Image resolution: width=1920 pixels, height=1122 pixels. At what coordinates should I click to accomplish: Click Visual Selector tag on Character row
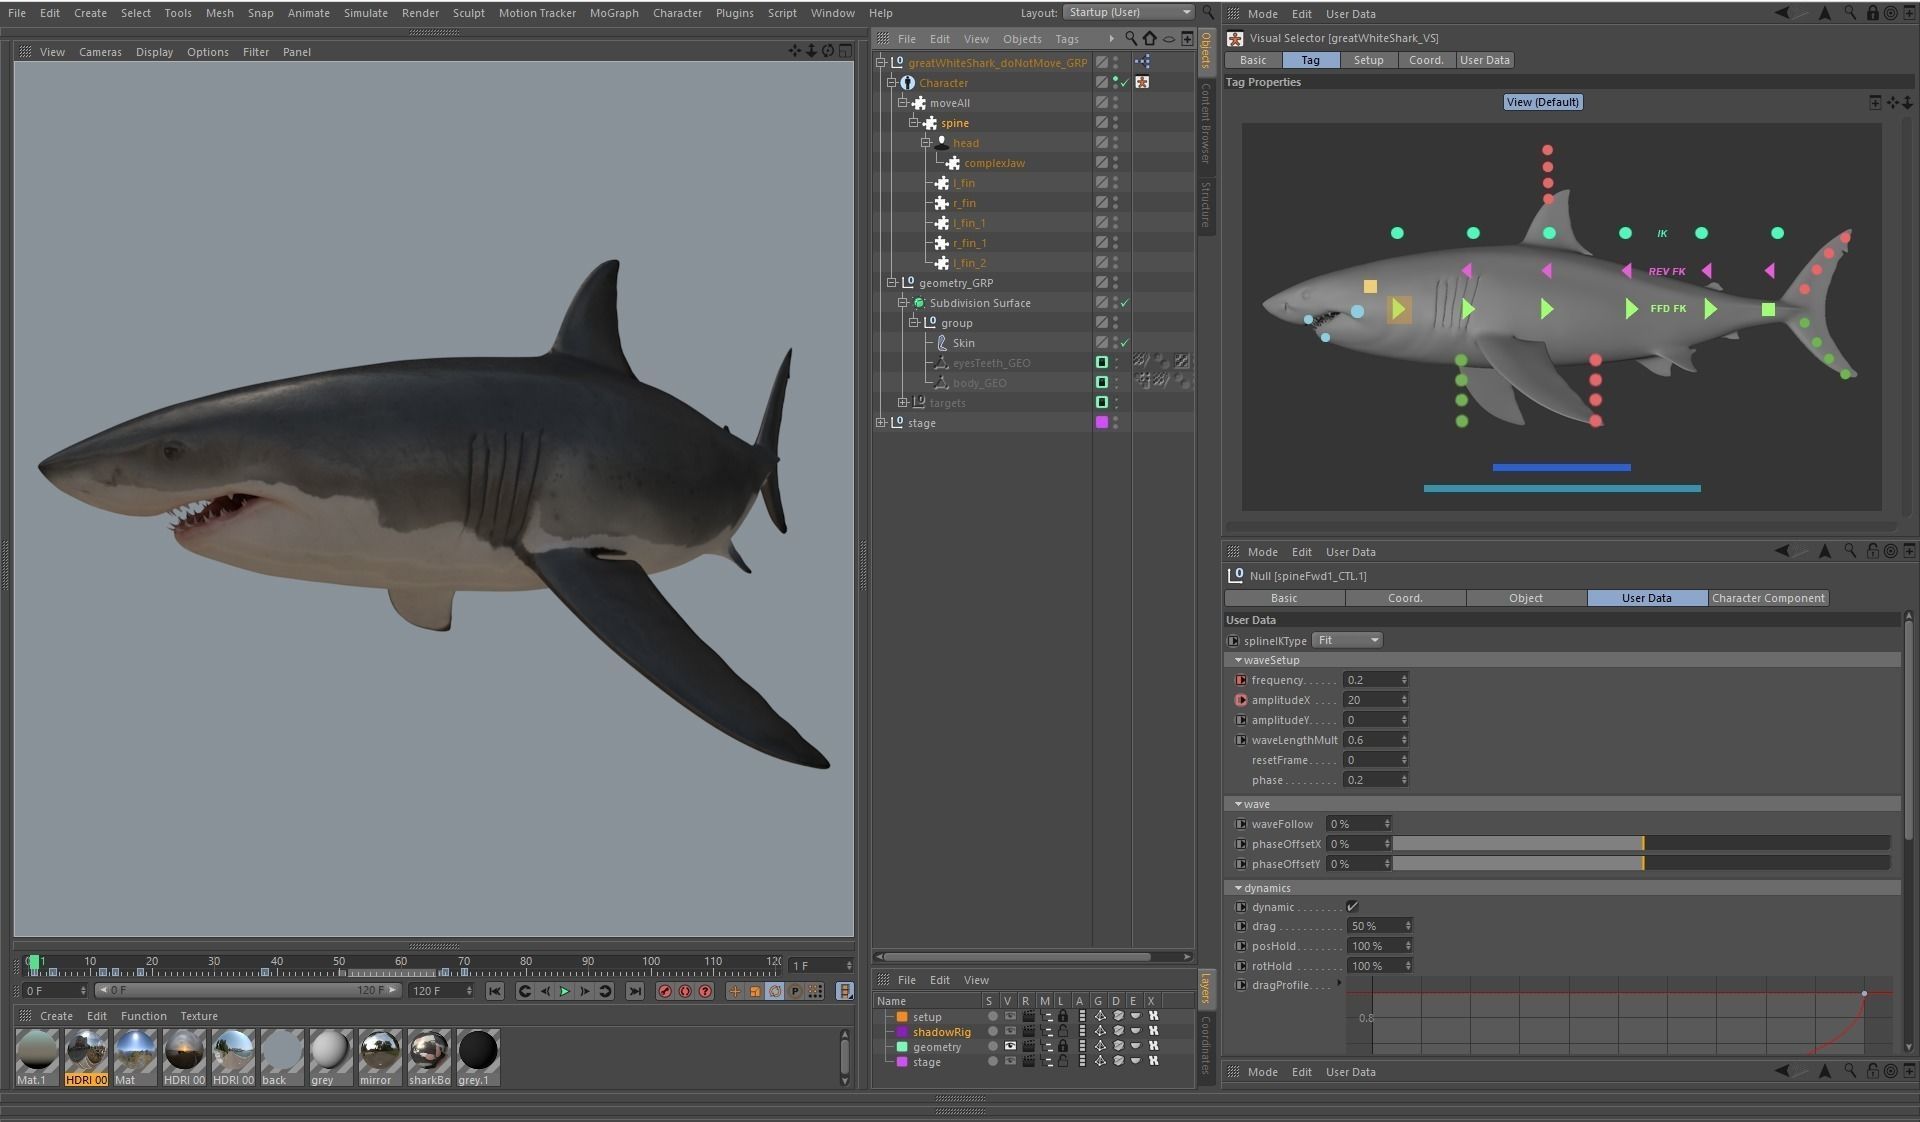[x=1142, y=82]
